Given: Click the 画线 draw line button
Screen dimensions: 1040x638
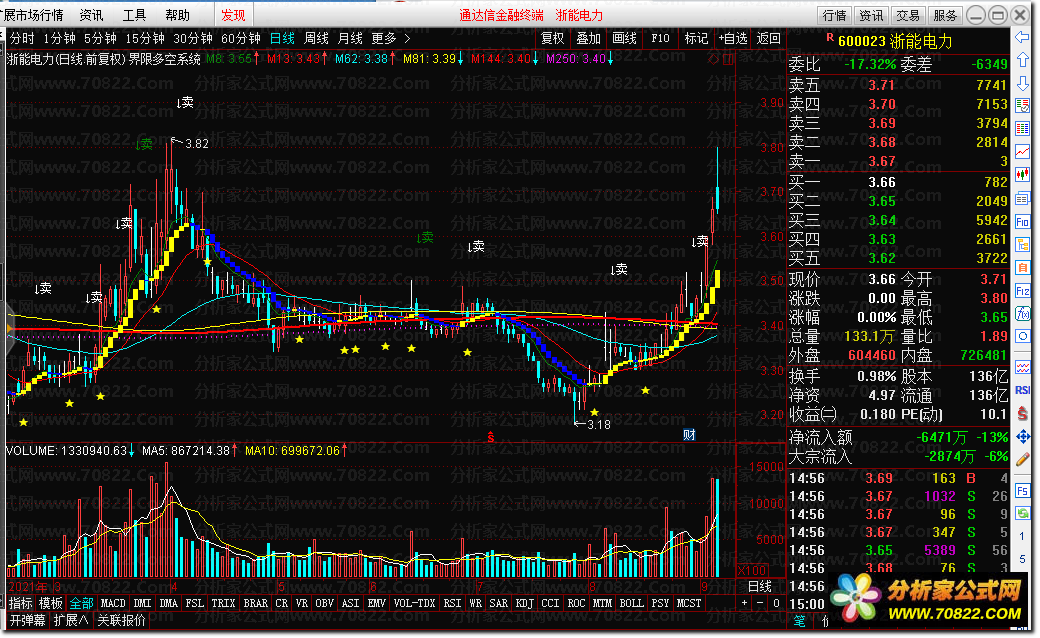Looking at the screenshot, I should pos(624,38).
